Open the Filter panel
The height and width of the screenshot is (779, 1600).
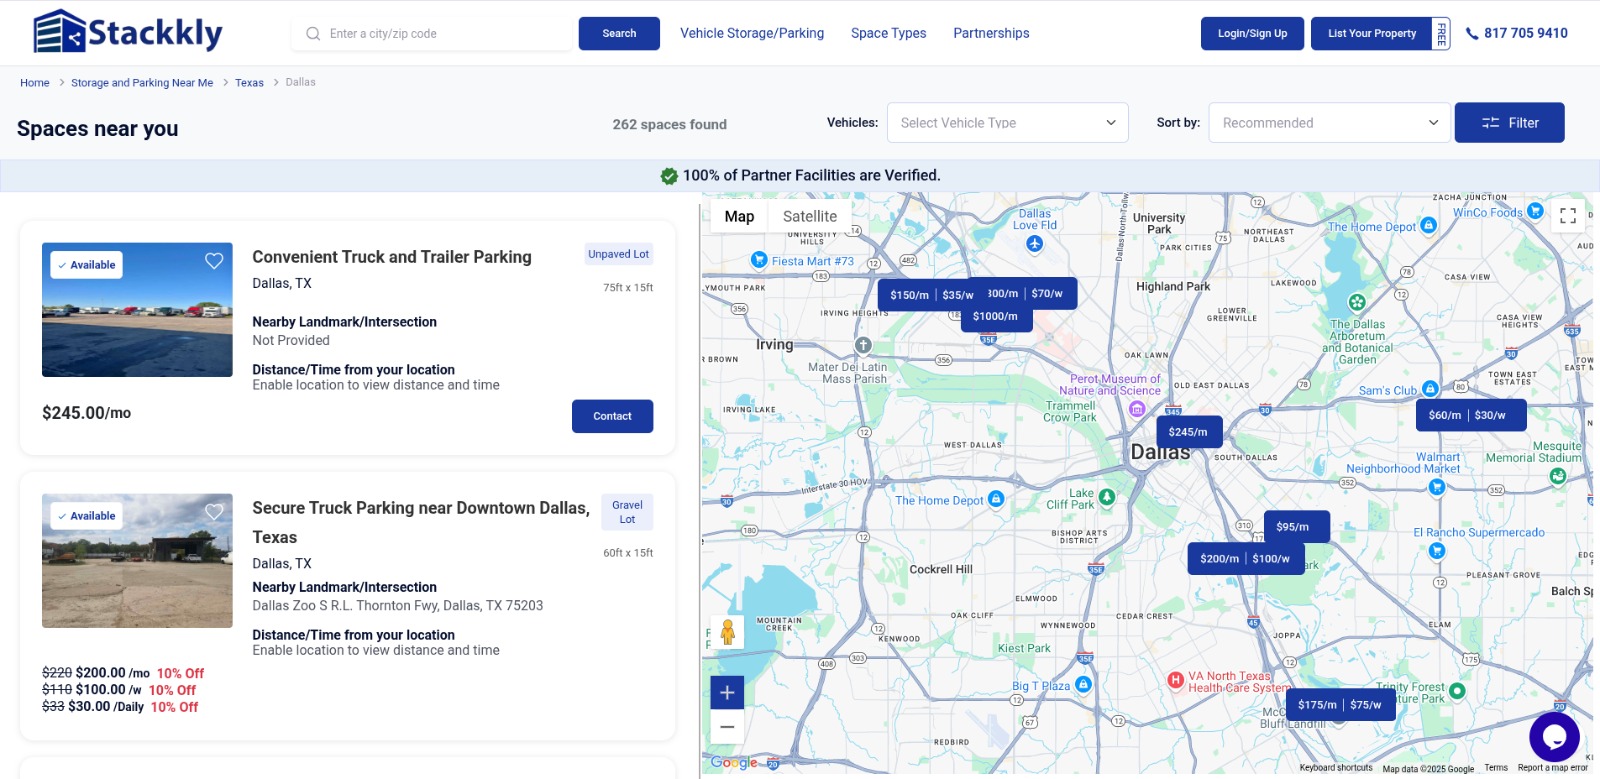(x=1510, y=123)
